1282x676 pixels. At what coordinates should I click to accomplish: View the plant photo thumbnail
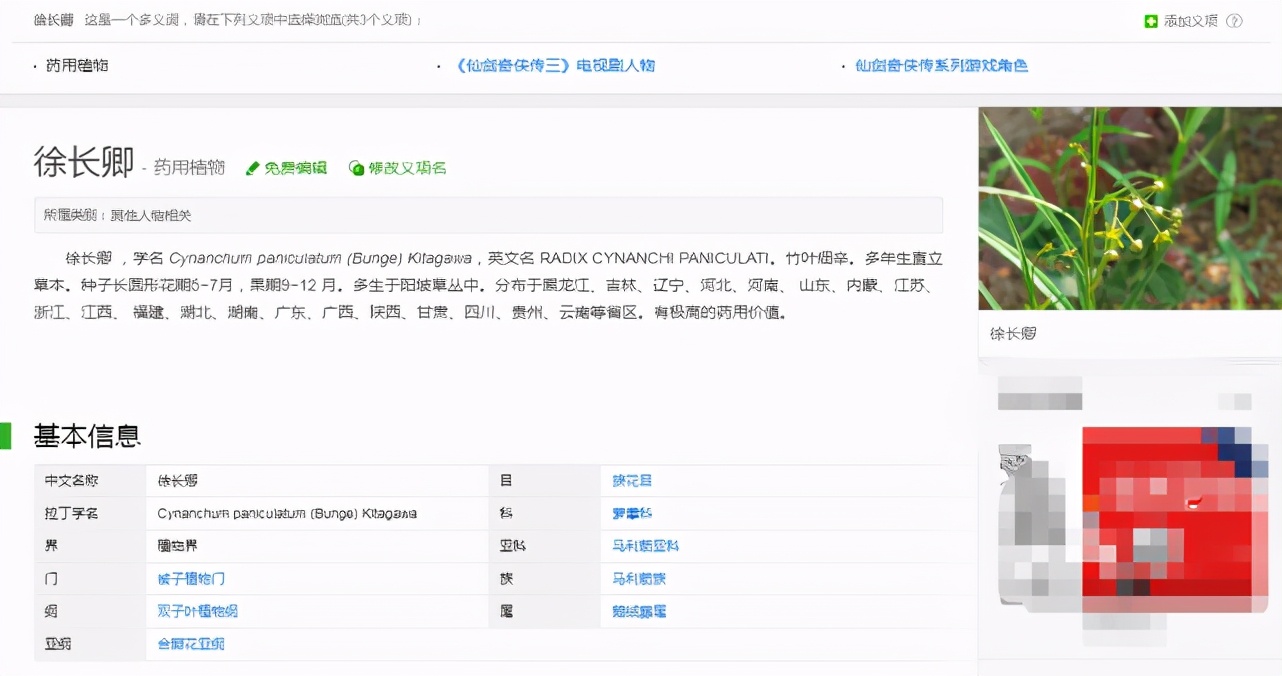1128,208
